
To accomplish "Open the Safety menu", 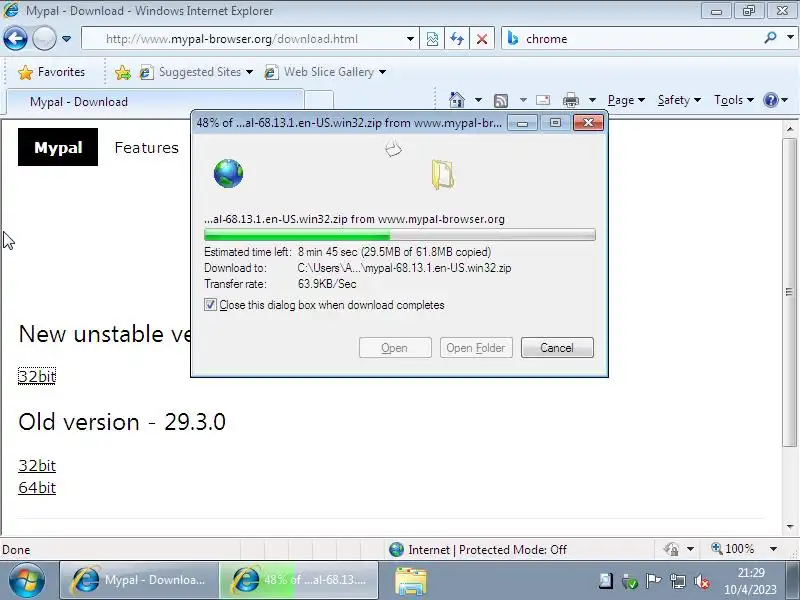I will (x=679, y=100).
